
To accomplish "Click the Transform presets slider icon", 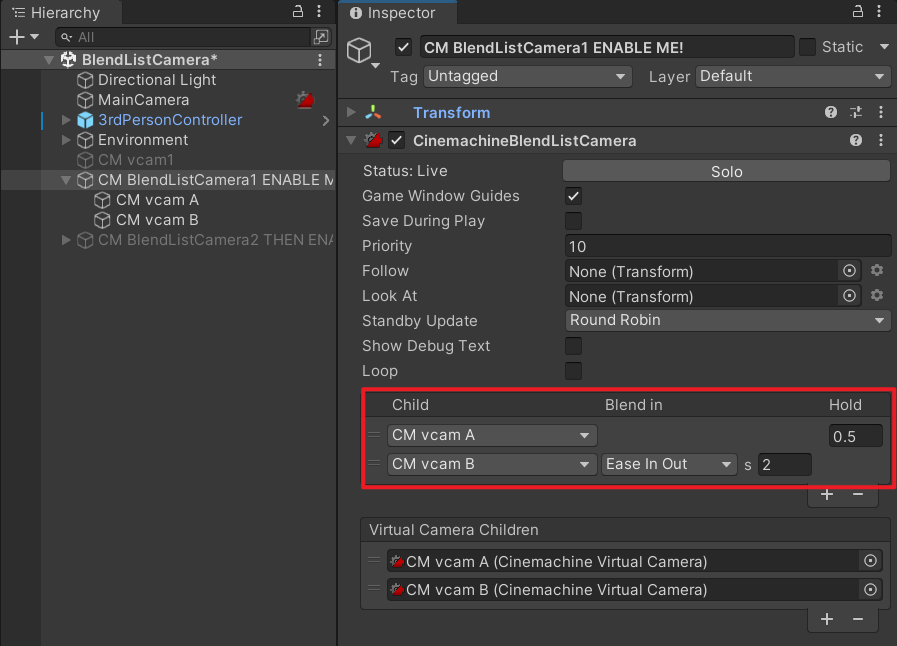I will tap(856, 112).
